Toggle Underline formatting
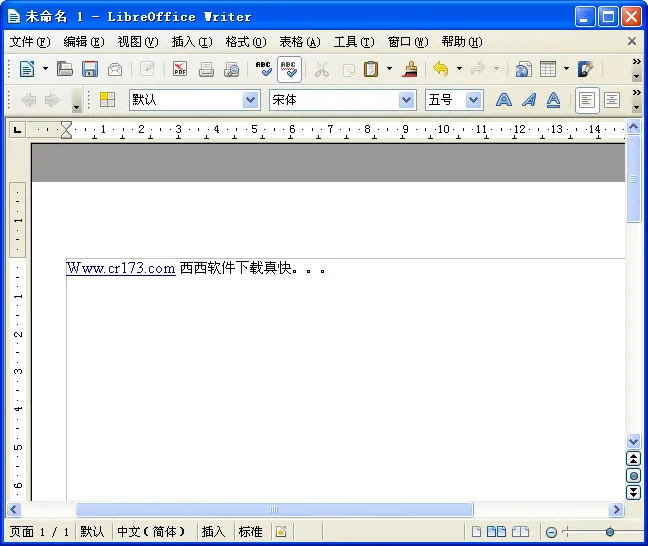The height and width of the screenshot is (546, 648). click(x=553, y=100)
